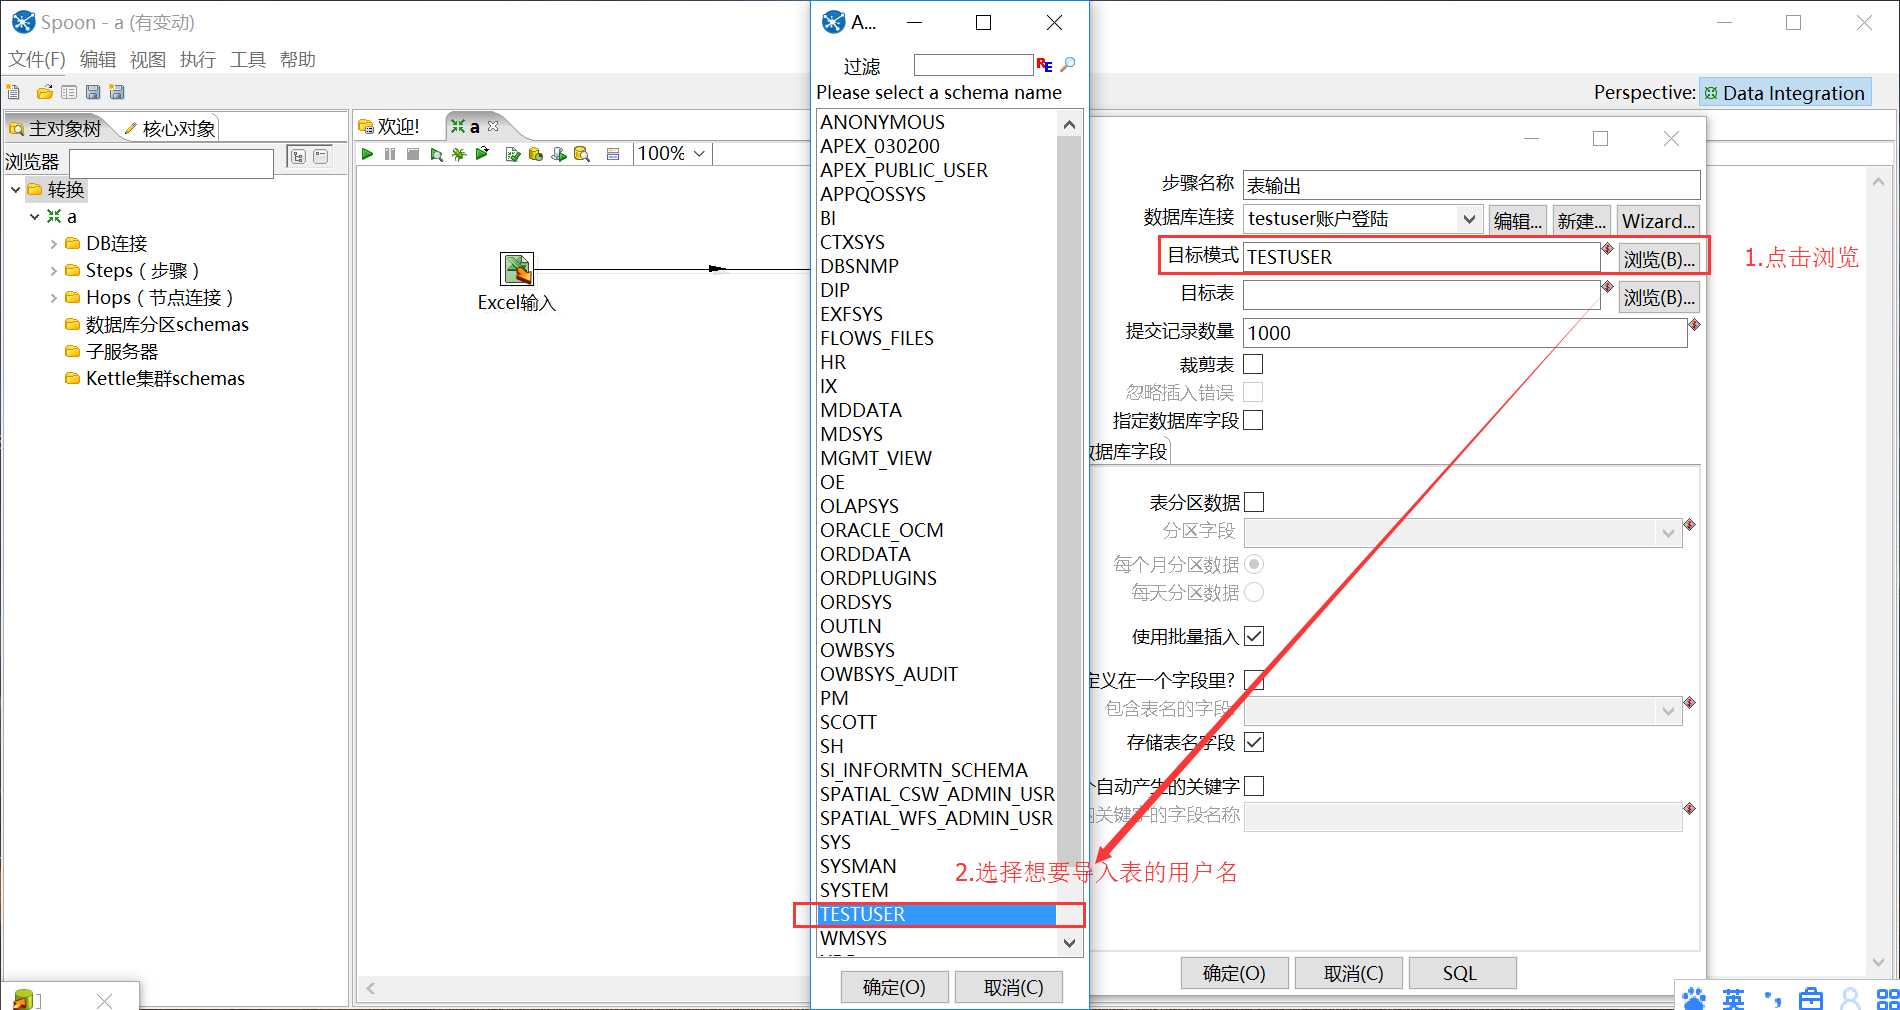
Task: Click the 新建... connection button
Action: coord(1581,220)
